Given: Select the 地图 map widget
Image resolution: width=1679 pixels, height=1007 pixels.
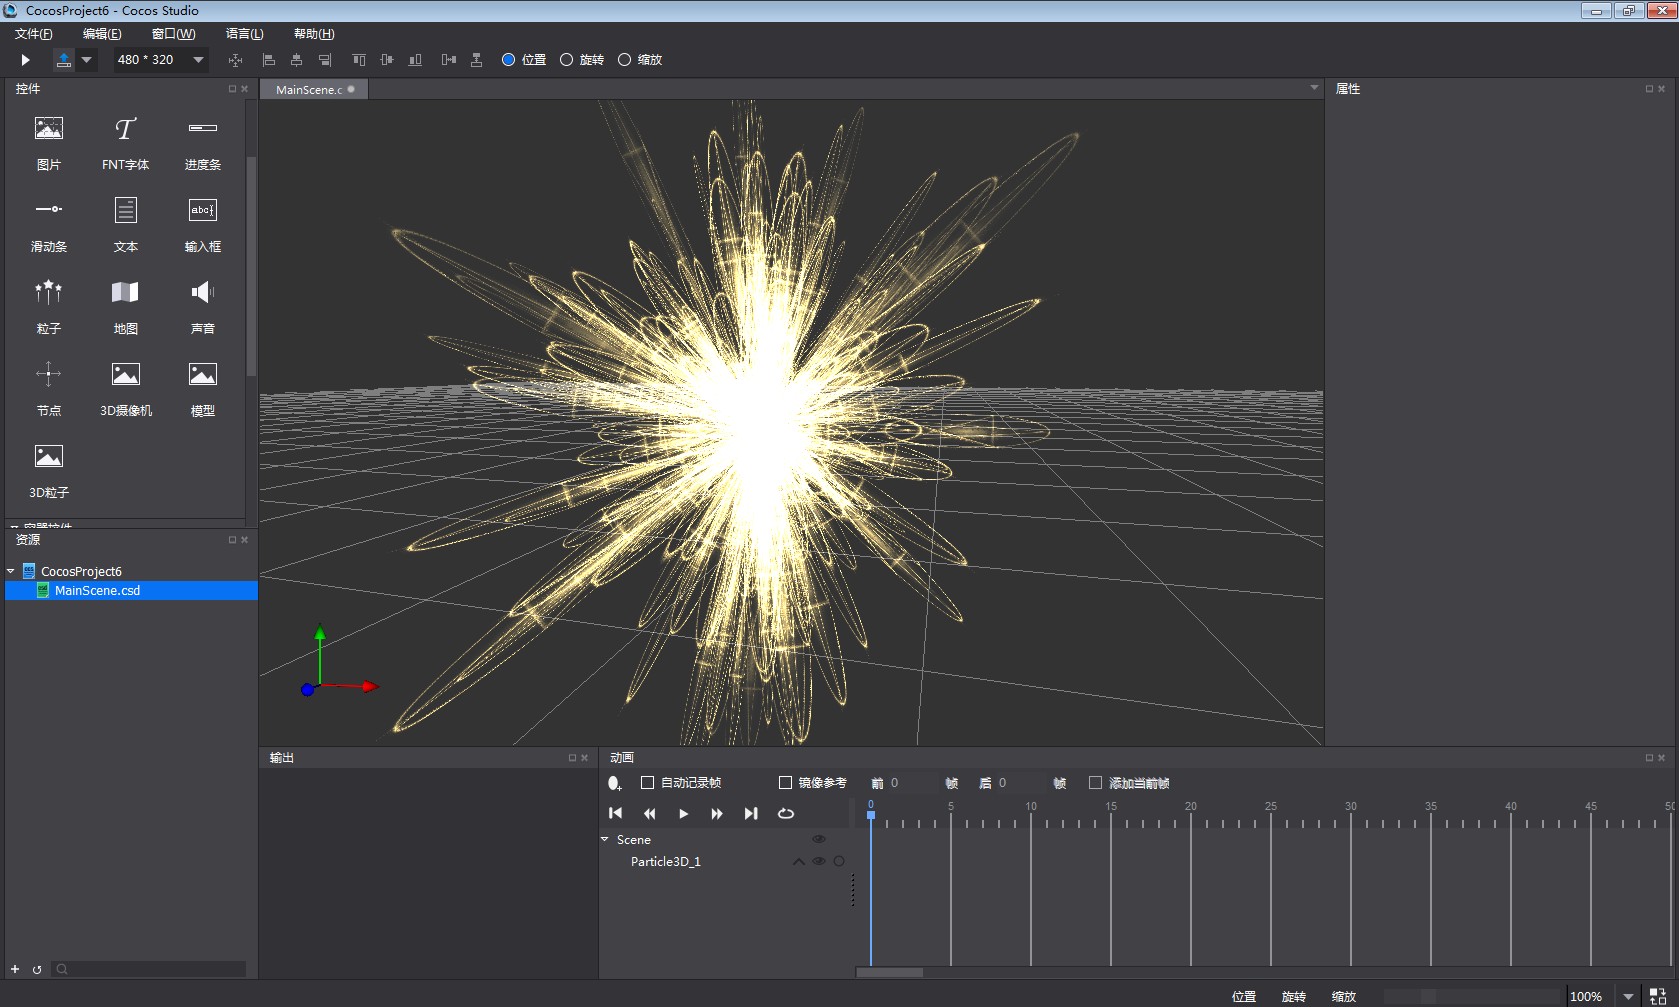Looking at the screenshot, I should point(125,307).
